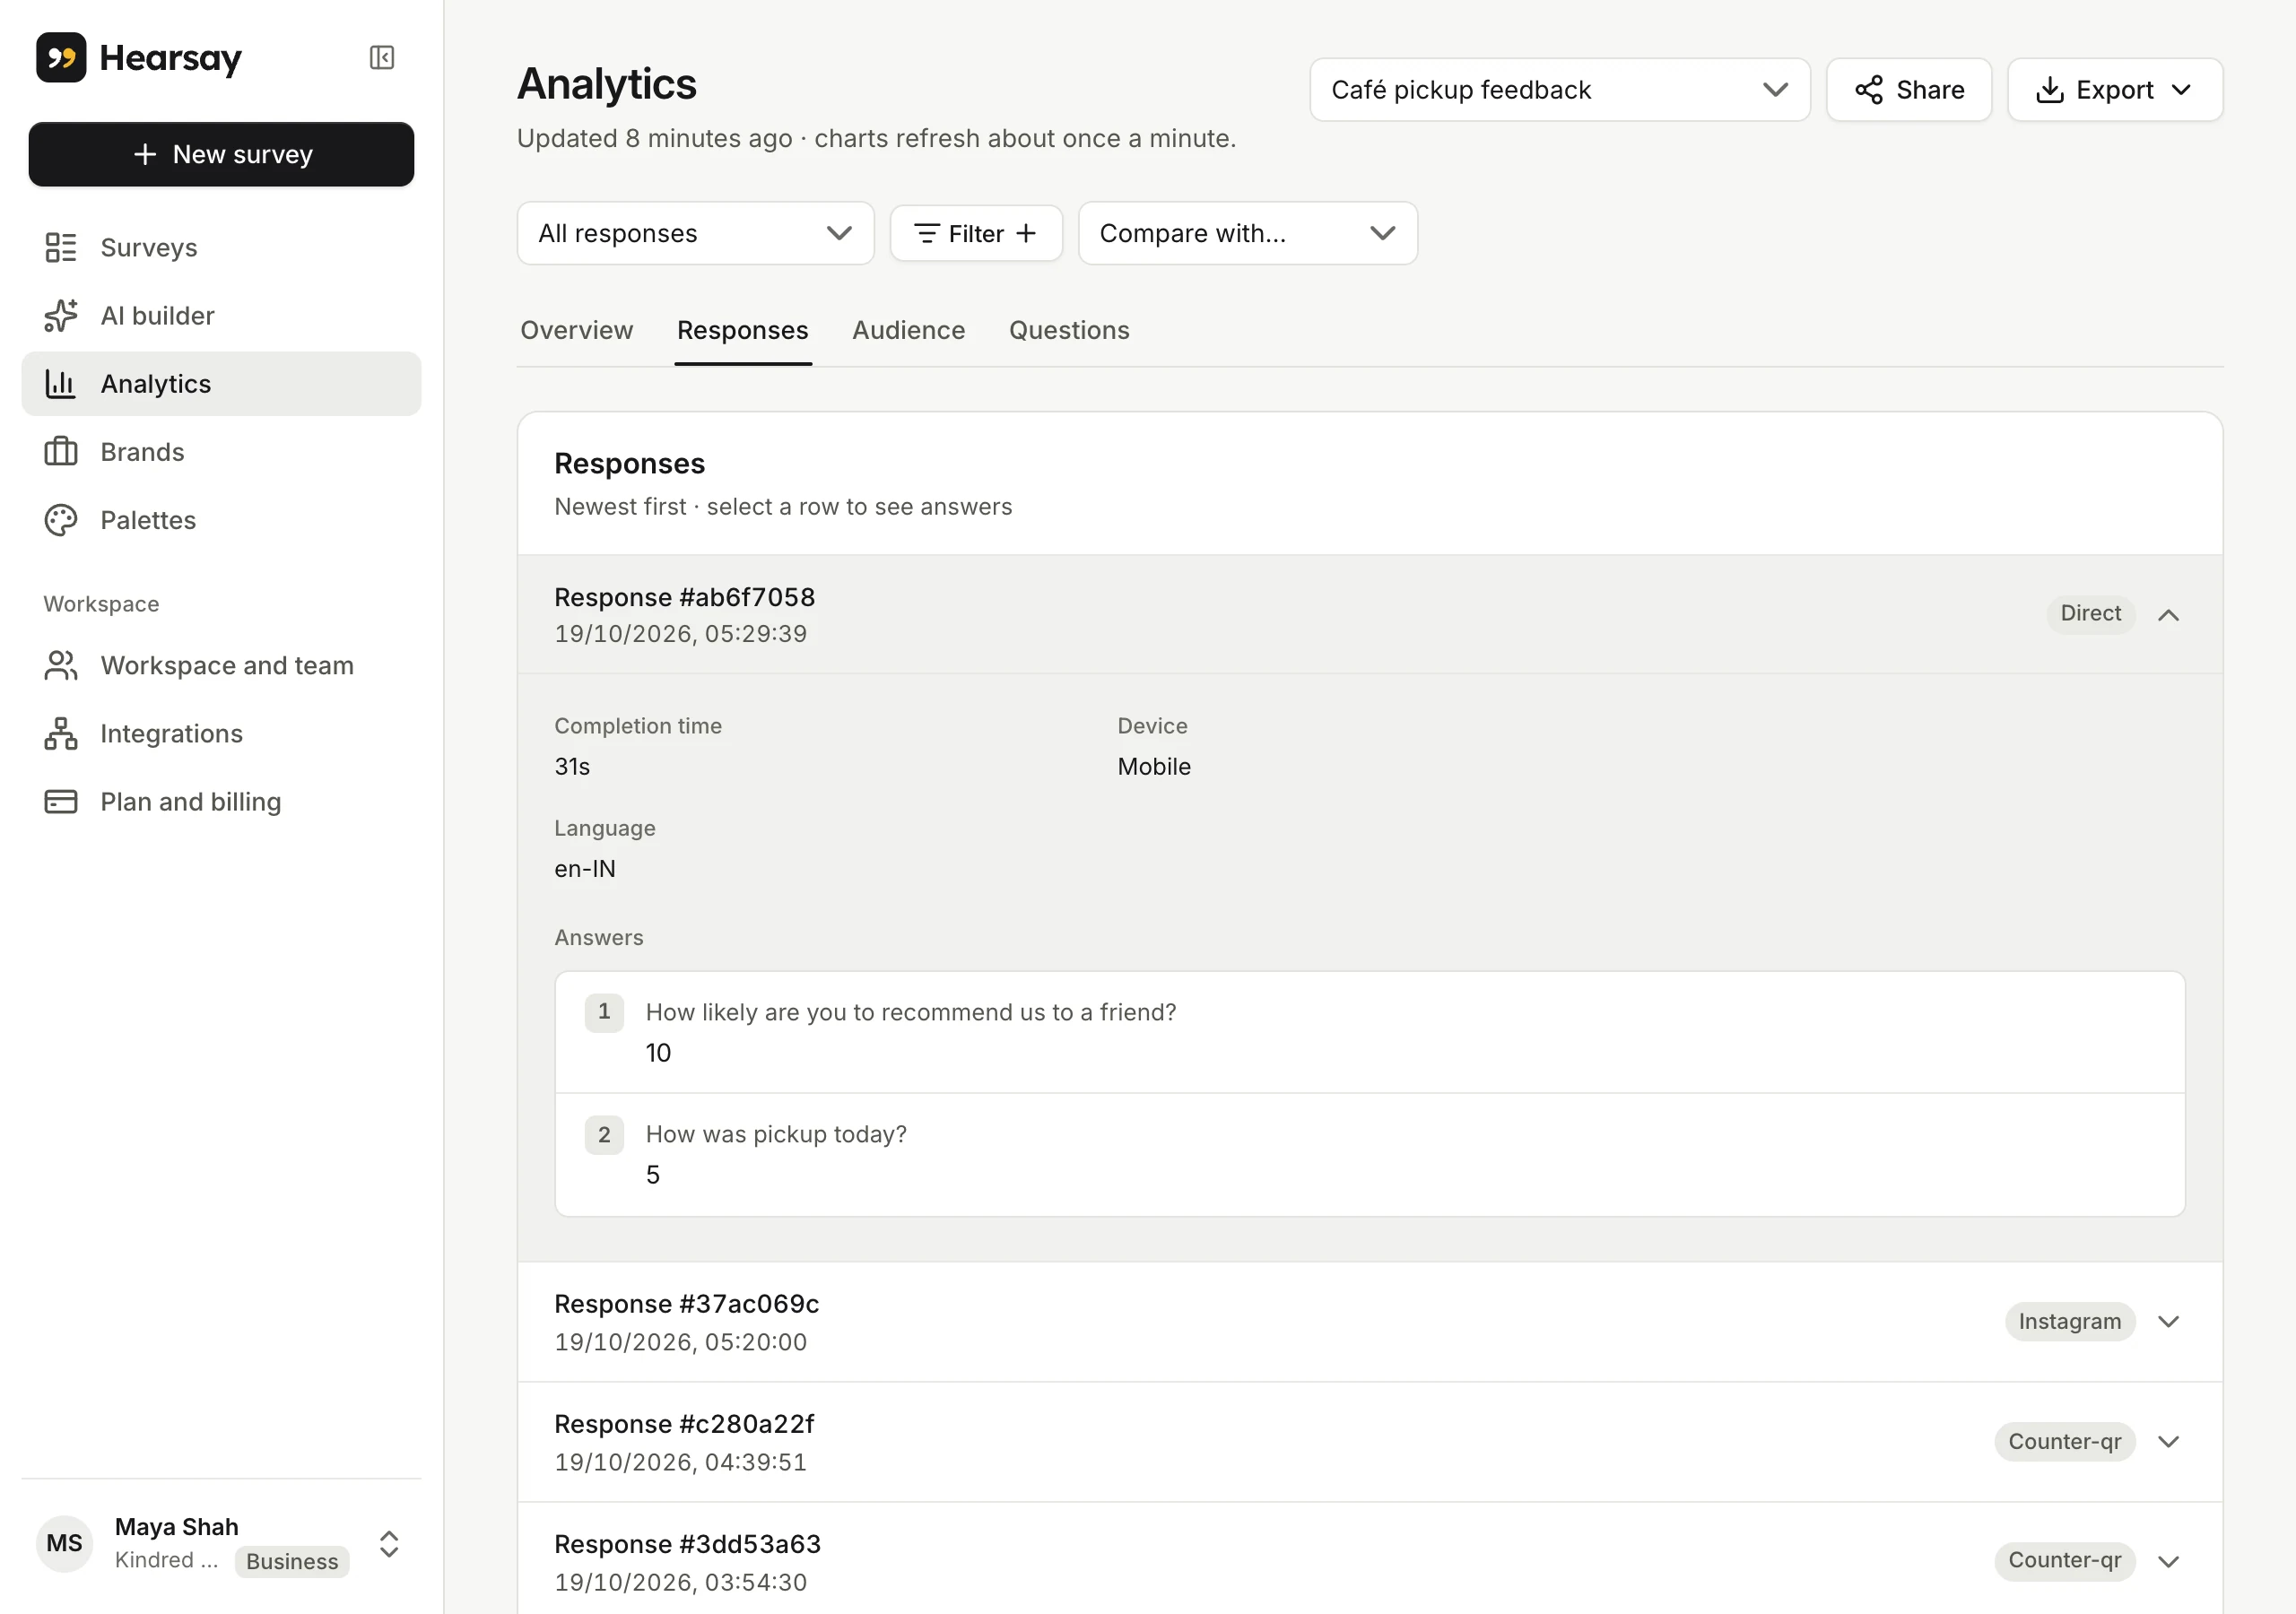
Task: Click the Filter lines icon
Action: tap(927, 233)
